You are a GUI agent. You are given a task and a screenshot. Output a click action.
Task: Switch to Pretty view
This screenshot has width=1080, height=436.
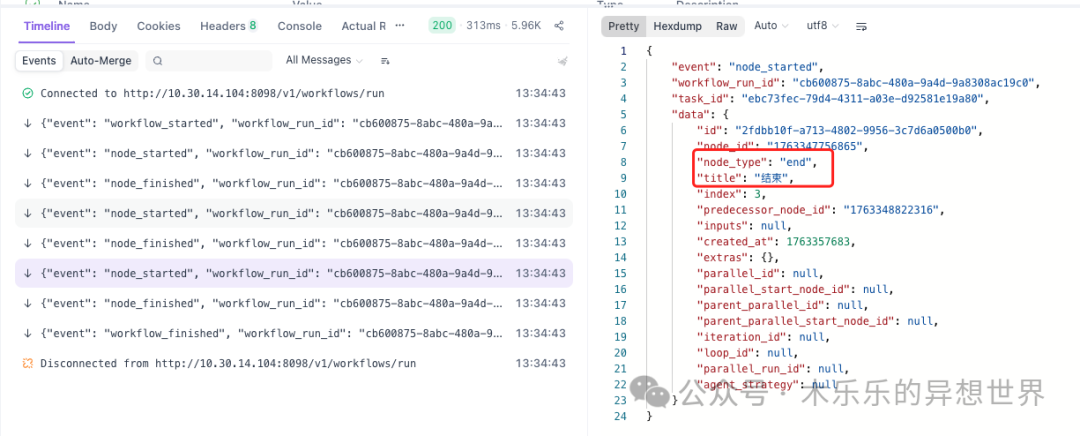coord(623,26)
